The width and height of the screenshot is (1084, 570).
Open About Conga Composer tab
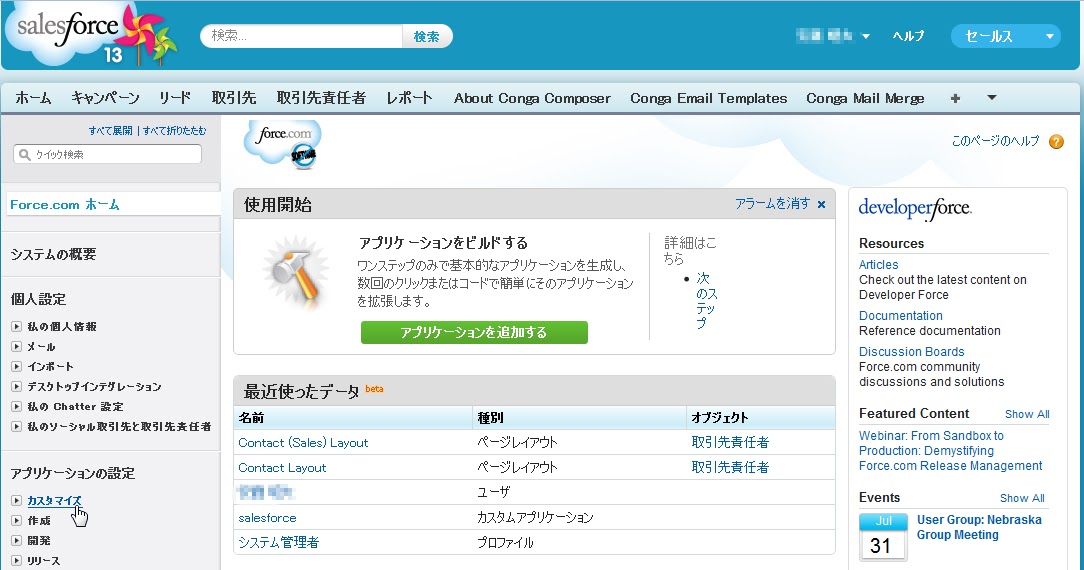click(532, 98)
